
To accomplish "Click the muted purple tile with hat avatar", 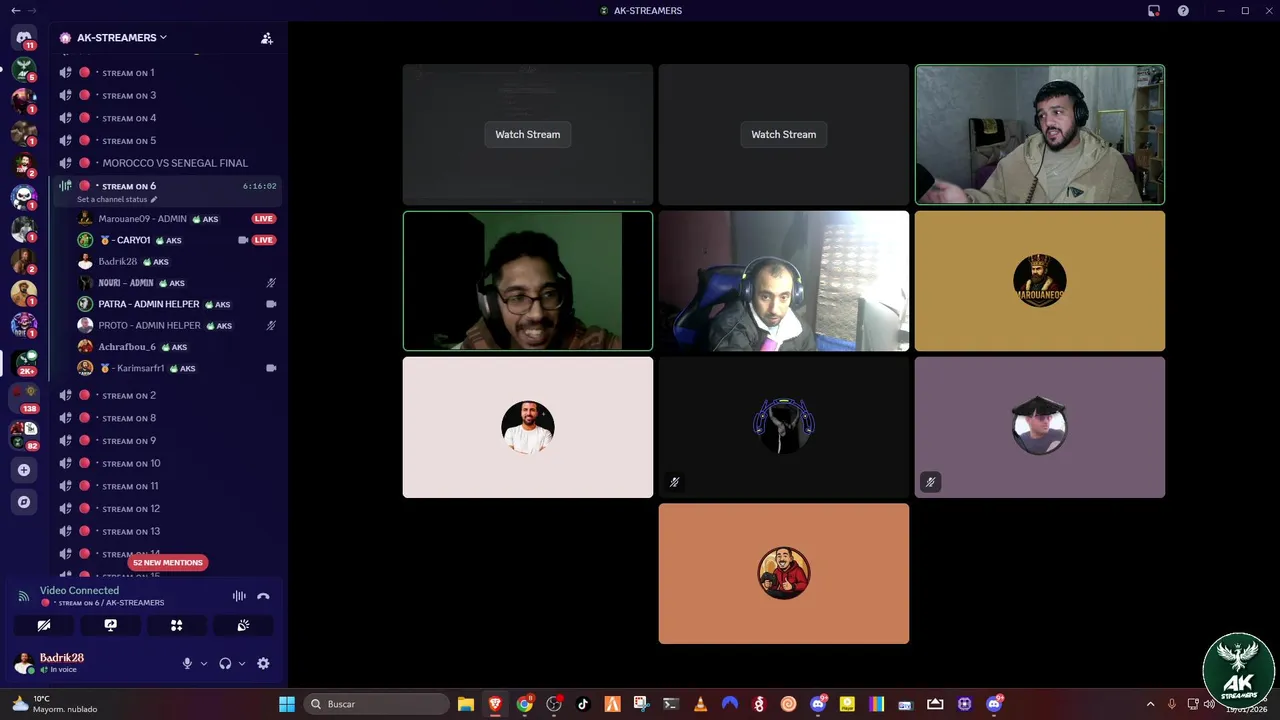I will click(1040, 427).
